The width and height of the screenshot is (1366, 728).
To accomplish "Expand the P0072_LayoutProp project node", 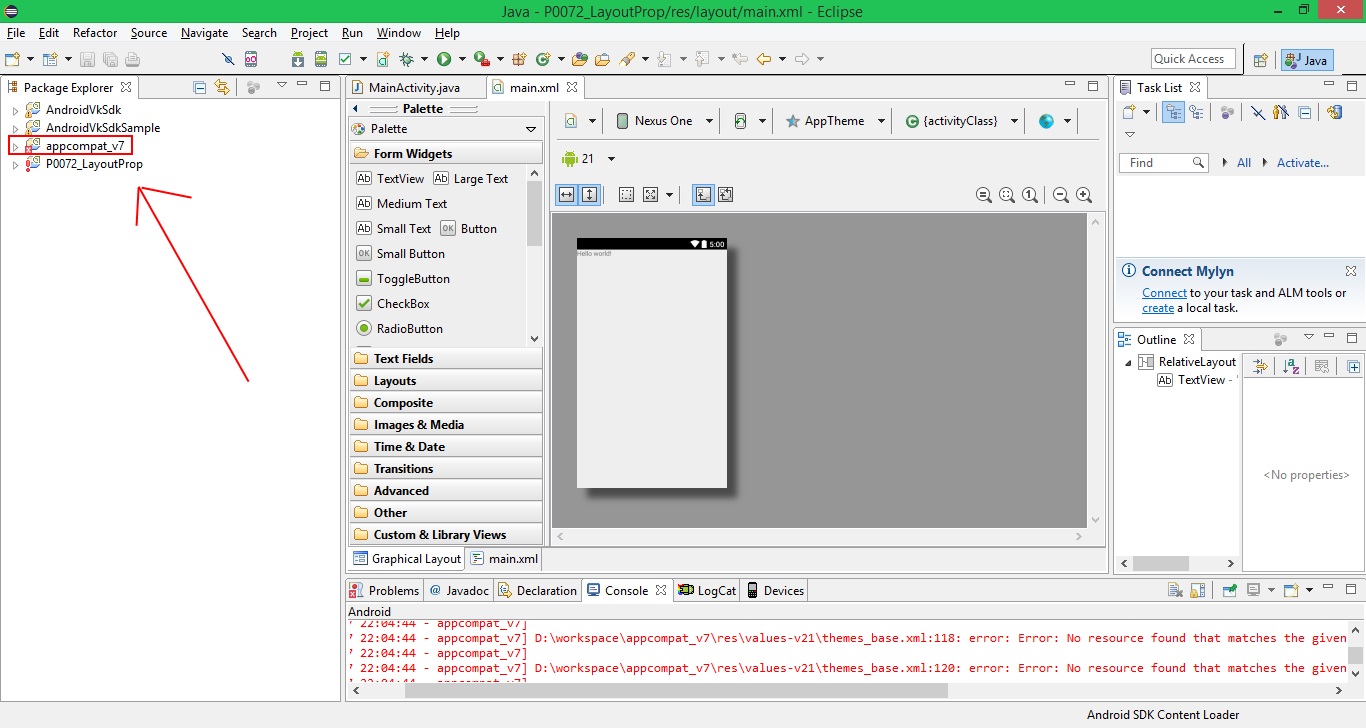I will (15, 165).
